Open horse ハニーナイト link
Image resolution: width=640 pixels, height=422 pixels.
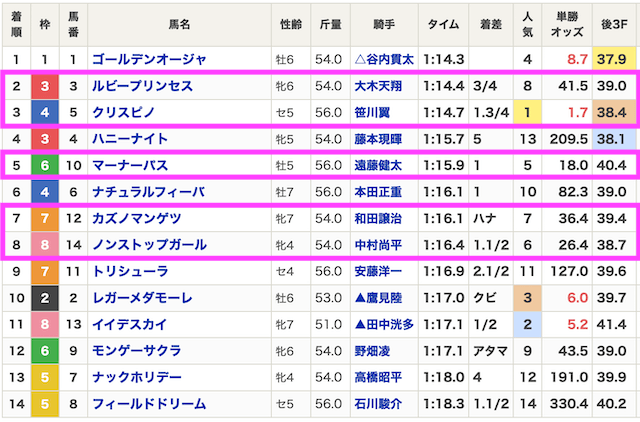[x=130, y=139]
